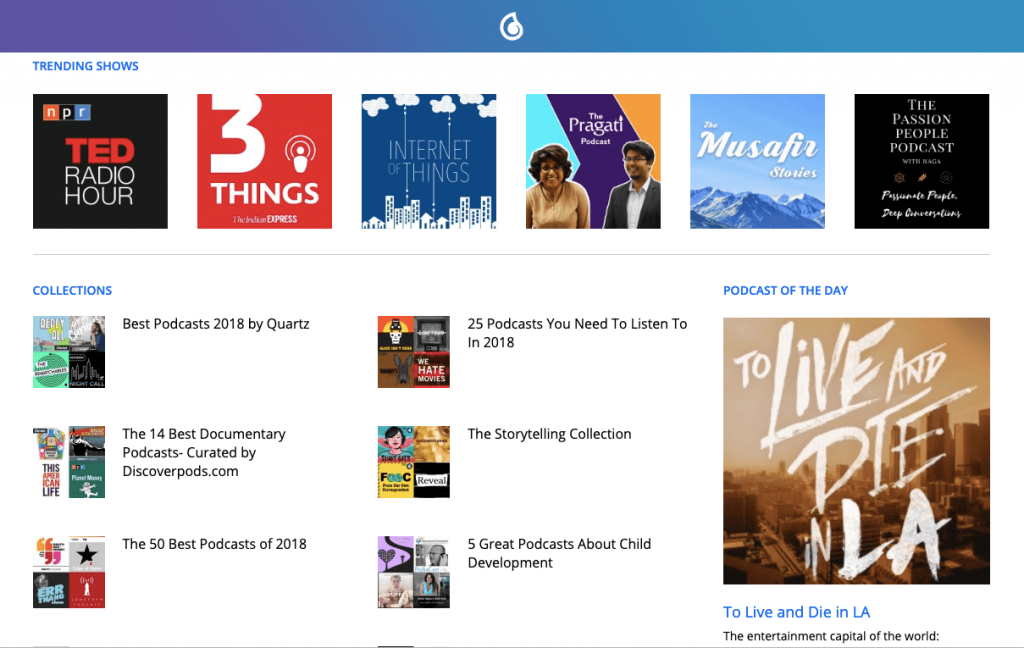
Task: Open 5 Great Podcasts About Child Development
Action: (559, 553)
